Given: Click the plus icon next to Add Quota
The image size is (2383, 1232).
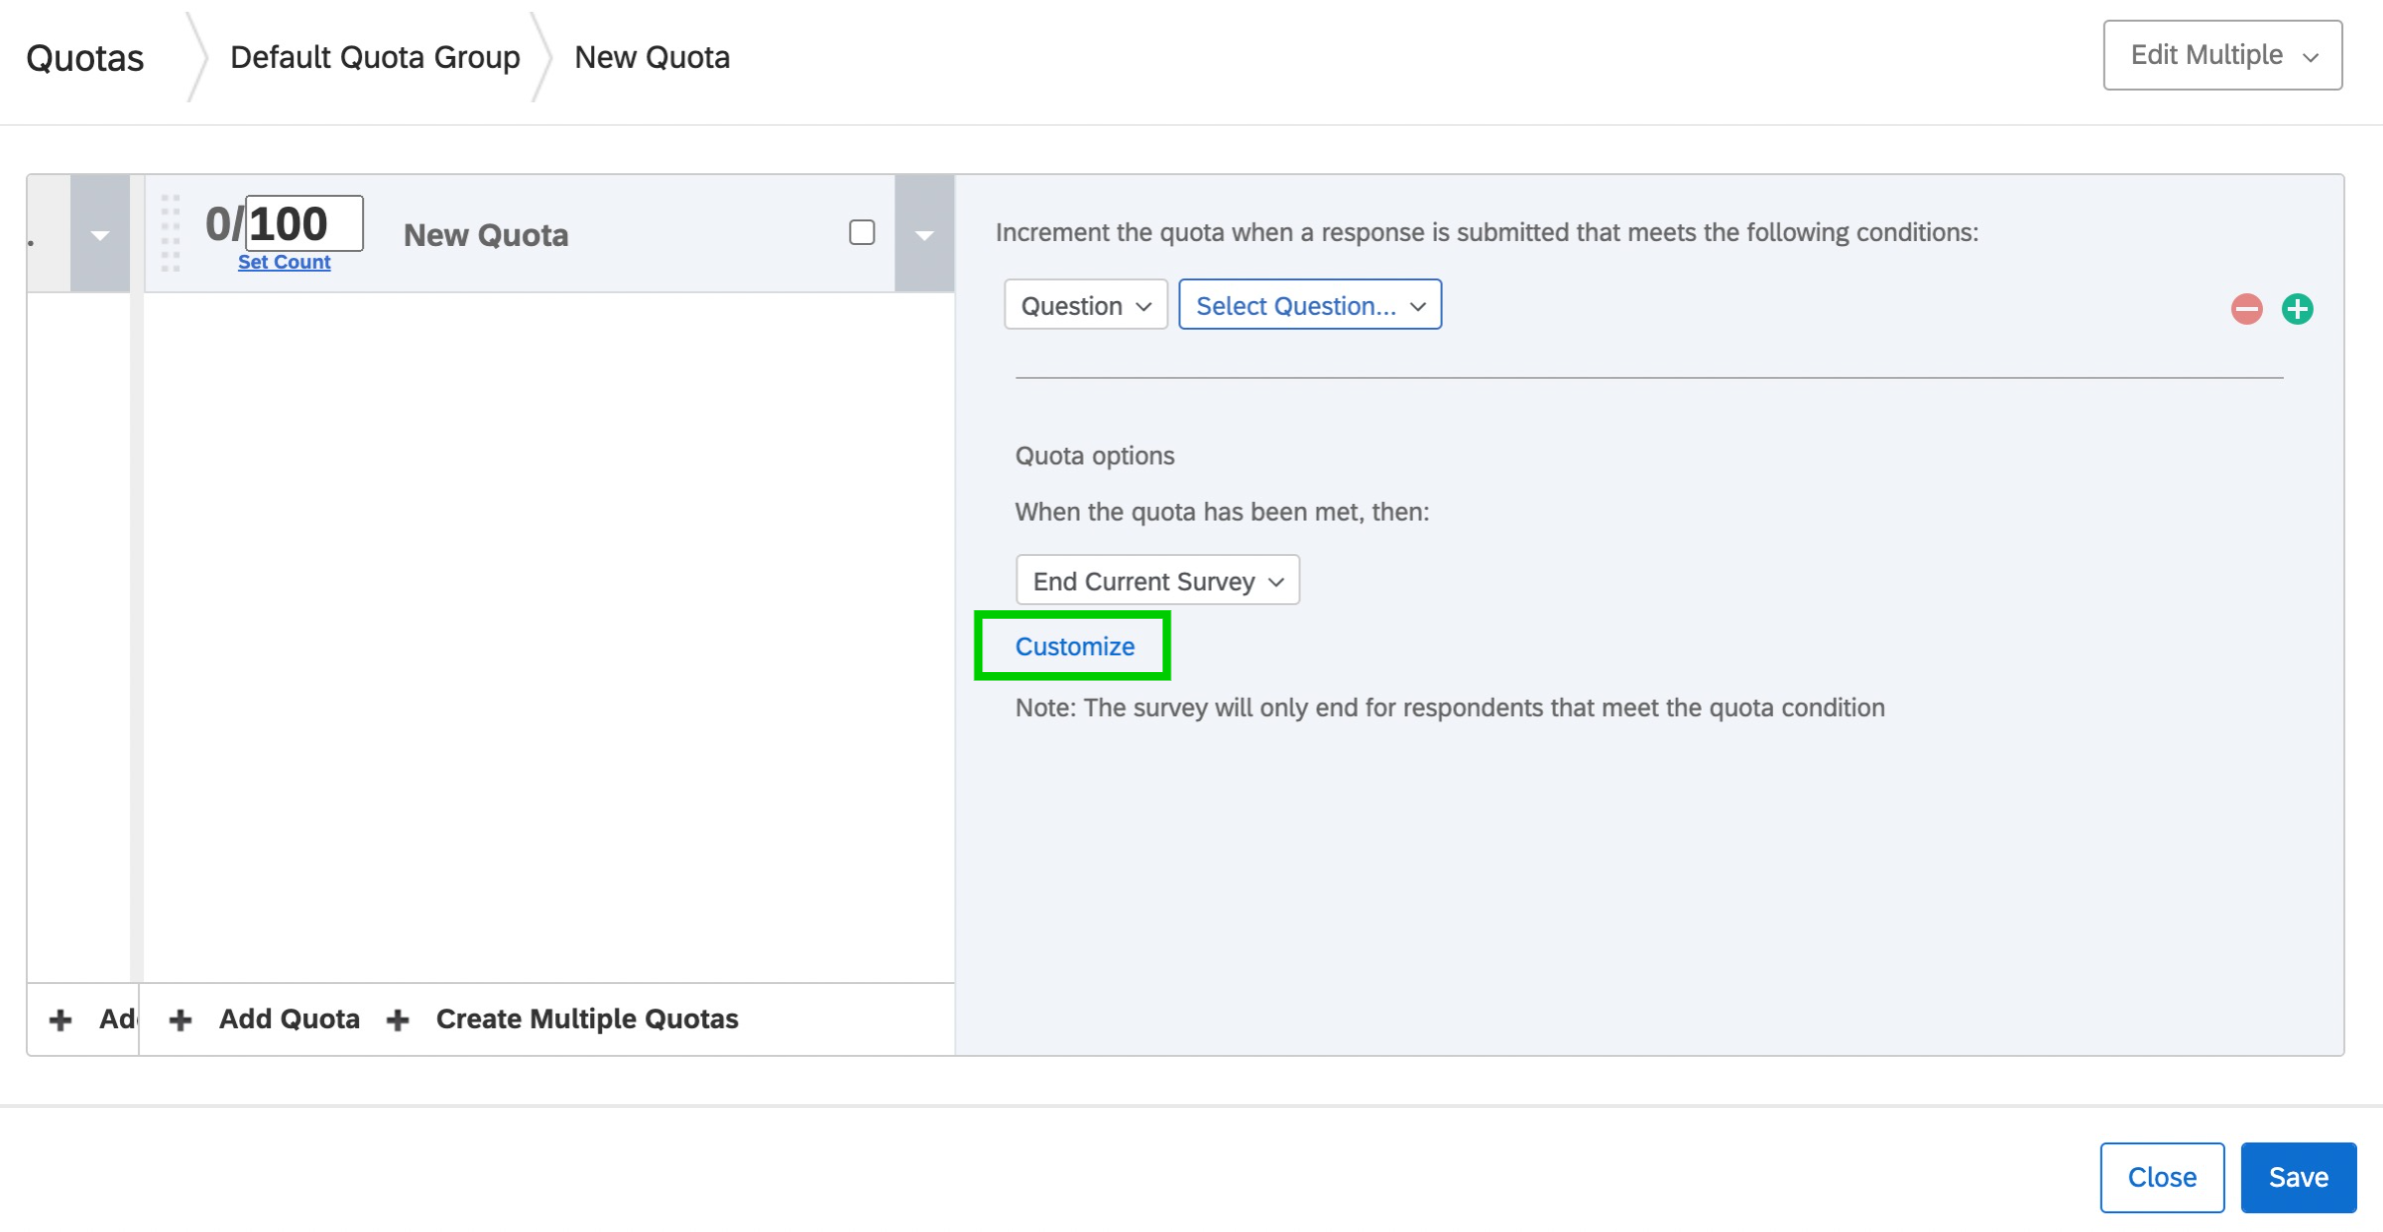Looking at the screenshot, I should coord(181,1018).
